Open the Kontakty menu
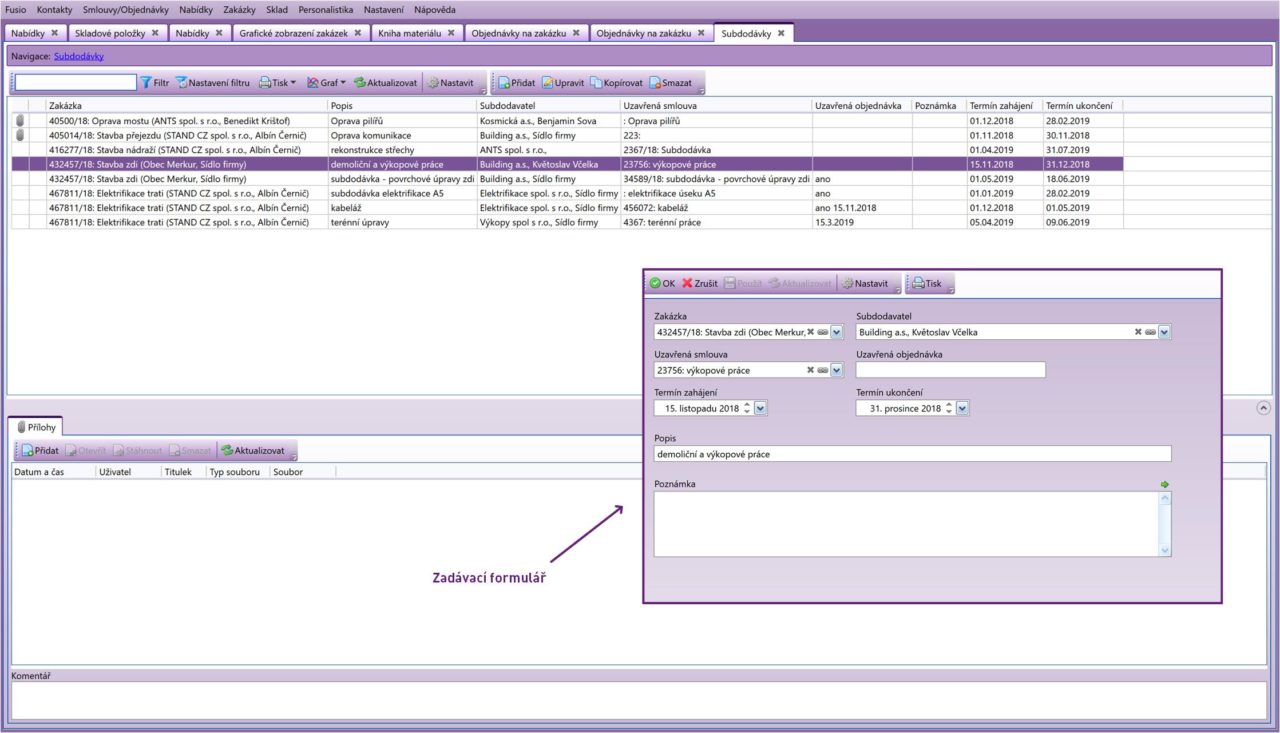Viewport: 1280px width, 733px height. pos(54,9)
